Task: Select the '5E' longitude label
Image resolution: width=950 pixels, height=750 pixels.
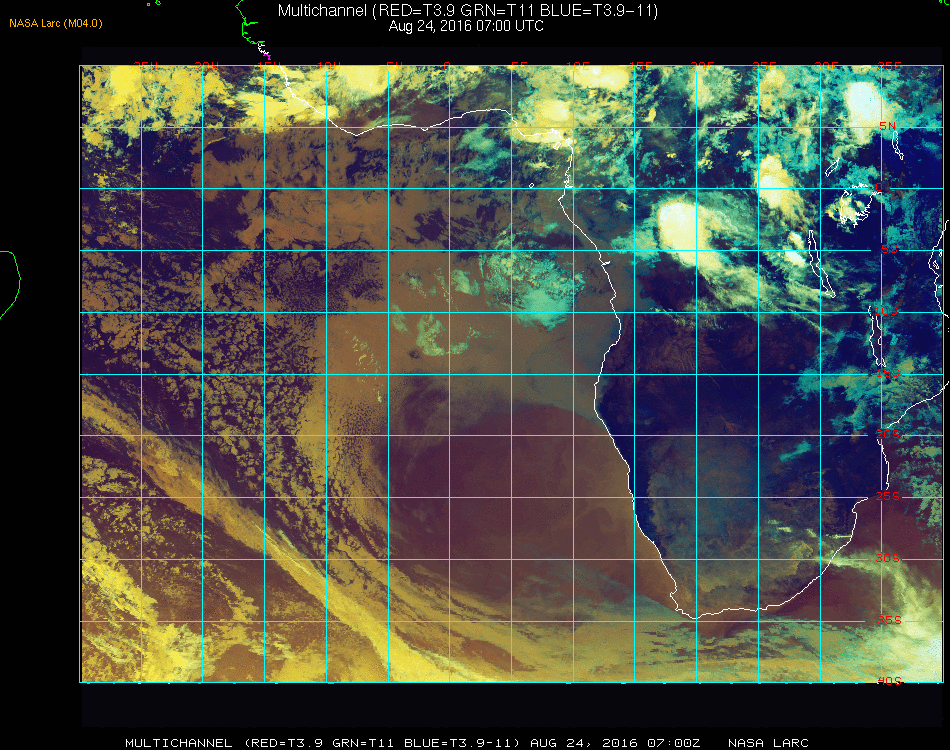Action: (x=519, y=66)
